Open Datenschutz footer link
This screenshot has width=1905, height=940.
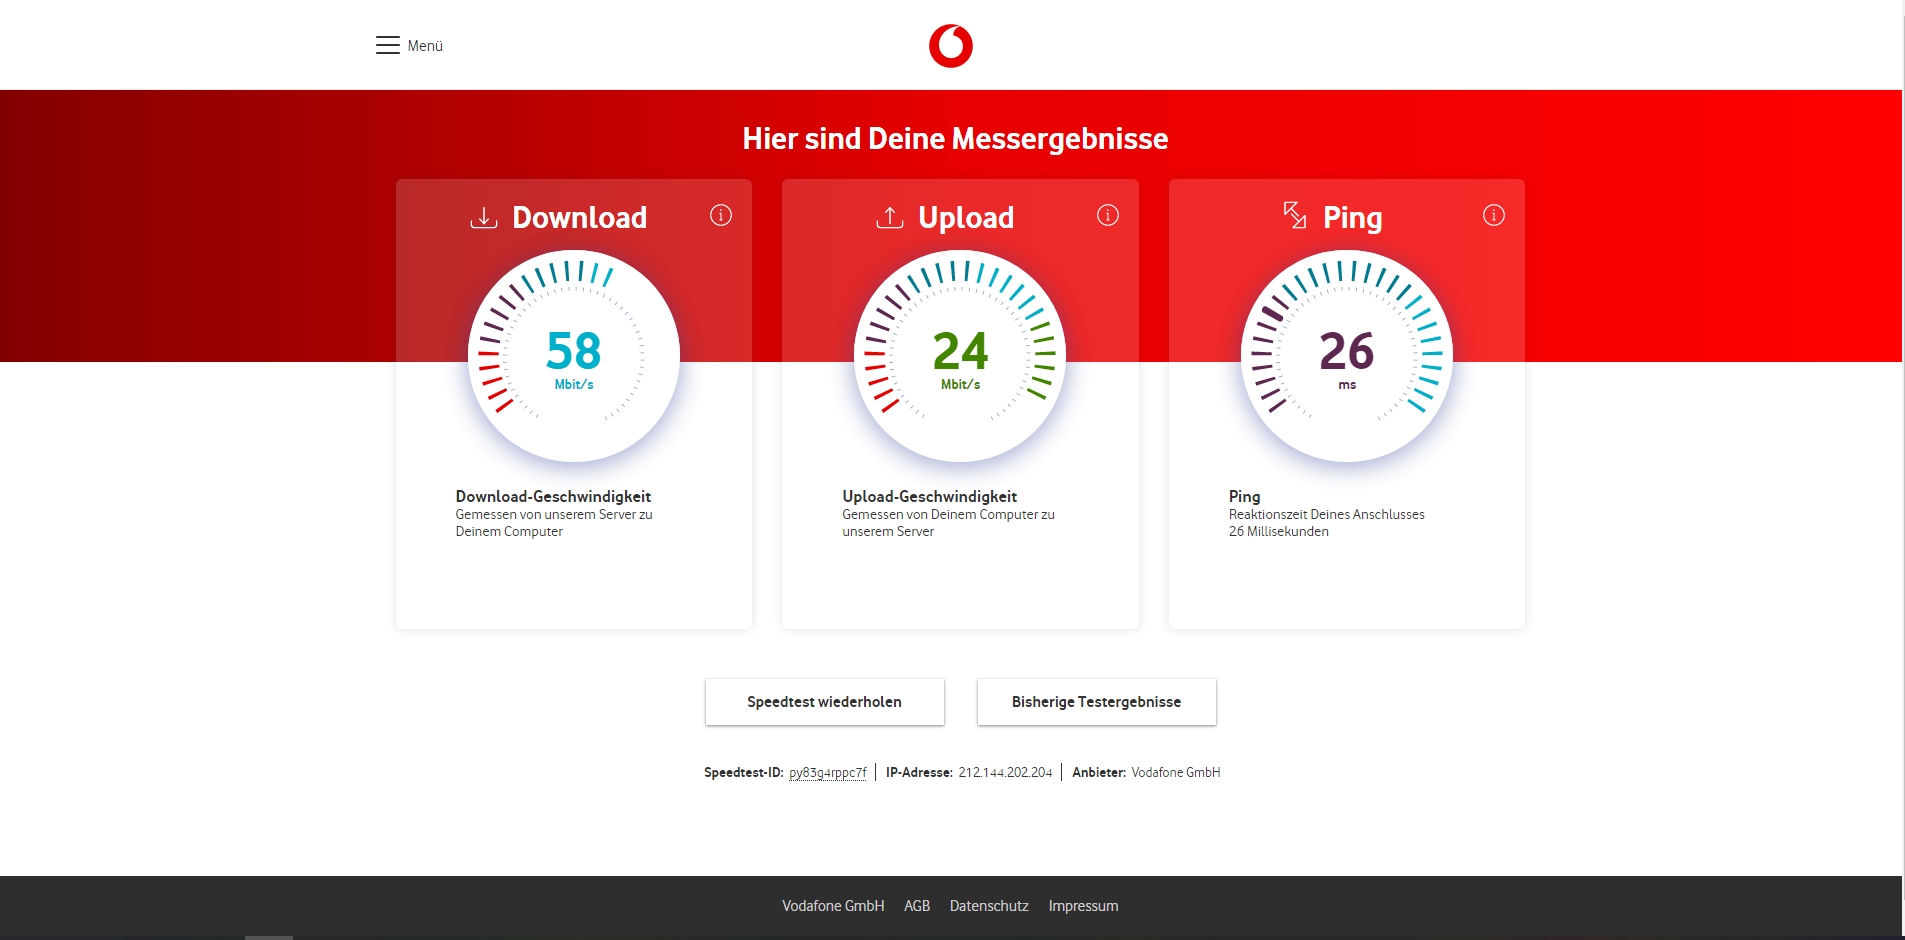(989, 906)
